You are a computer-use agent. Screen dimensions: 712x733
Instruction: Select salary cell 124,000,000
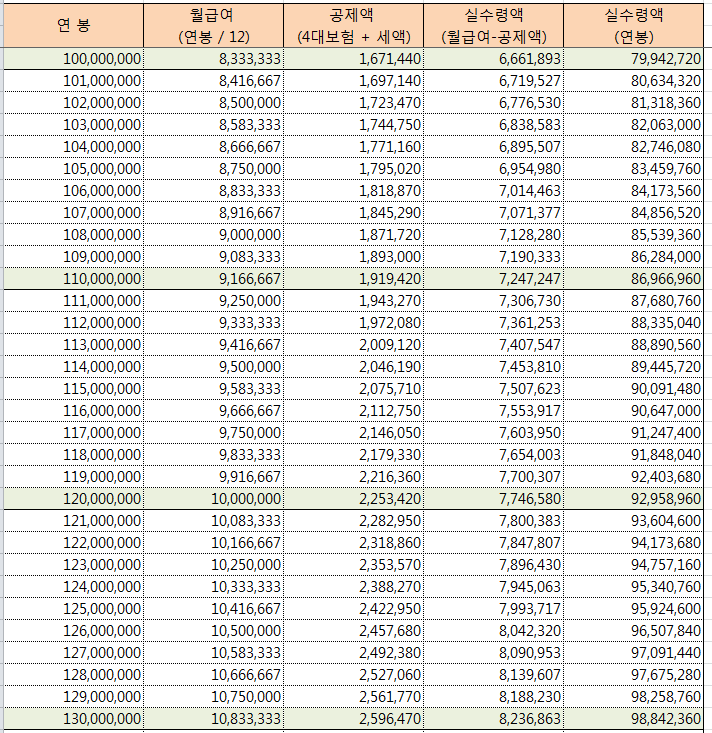coord(73,586)
